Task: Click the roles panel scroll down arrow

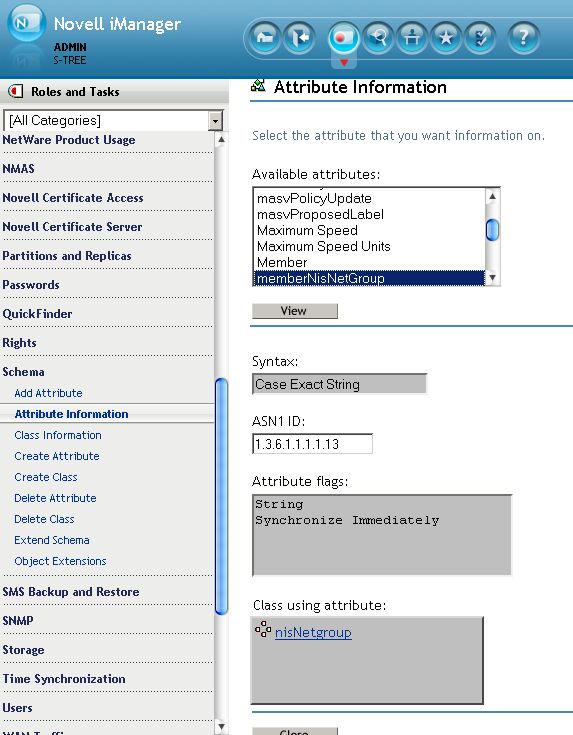Action: pyautogui.click(x=221, y=727)
